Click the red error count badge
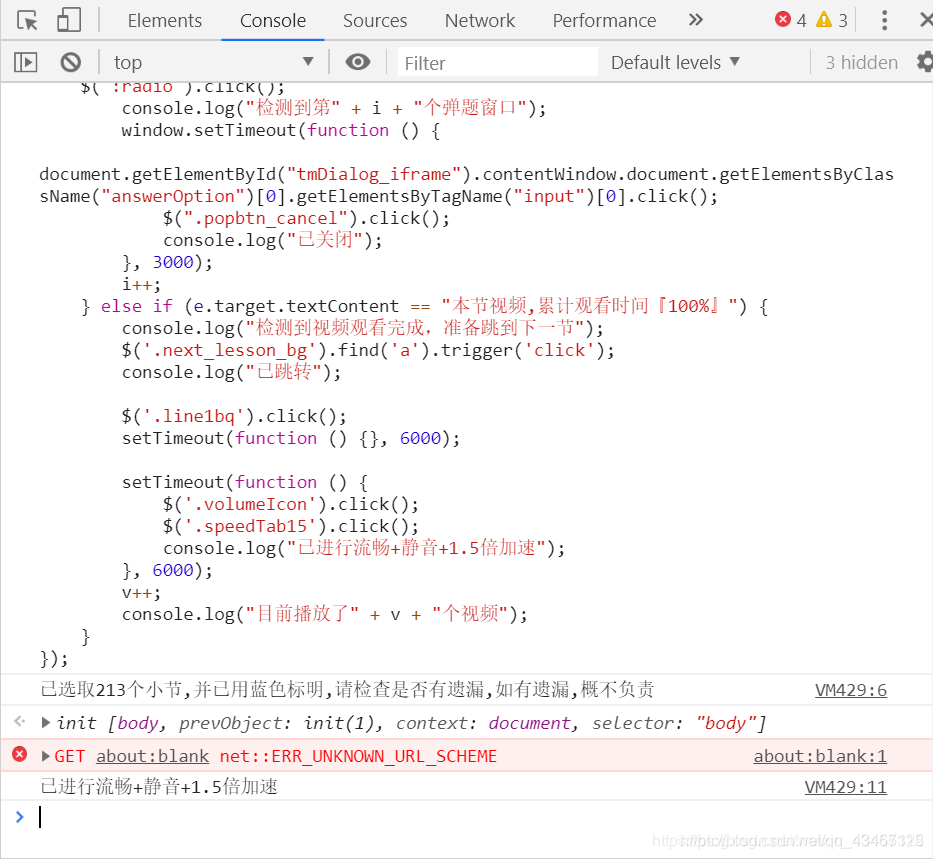Image resolution: width=933 pixels, height=859 pixels. coord(790,20)
